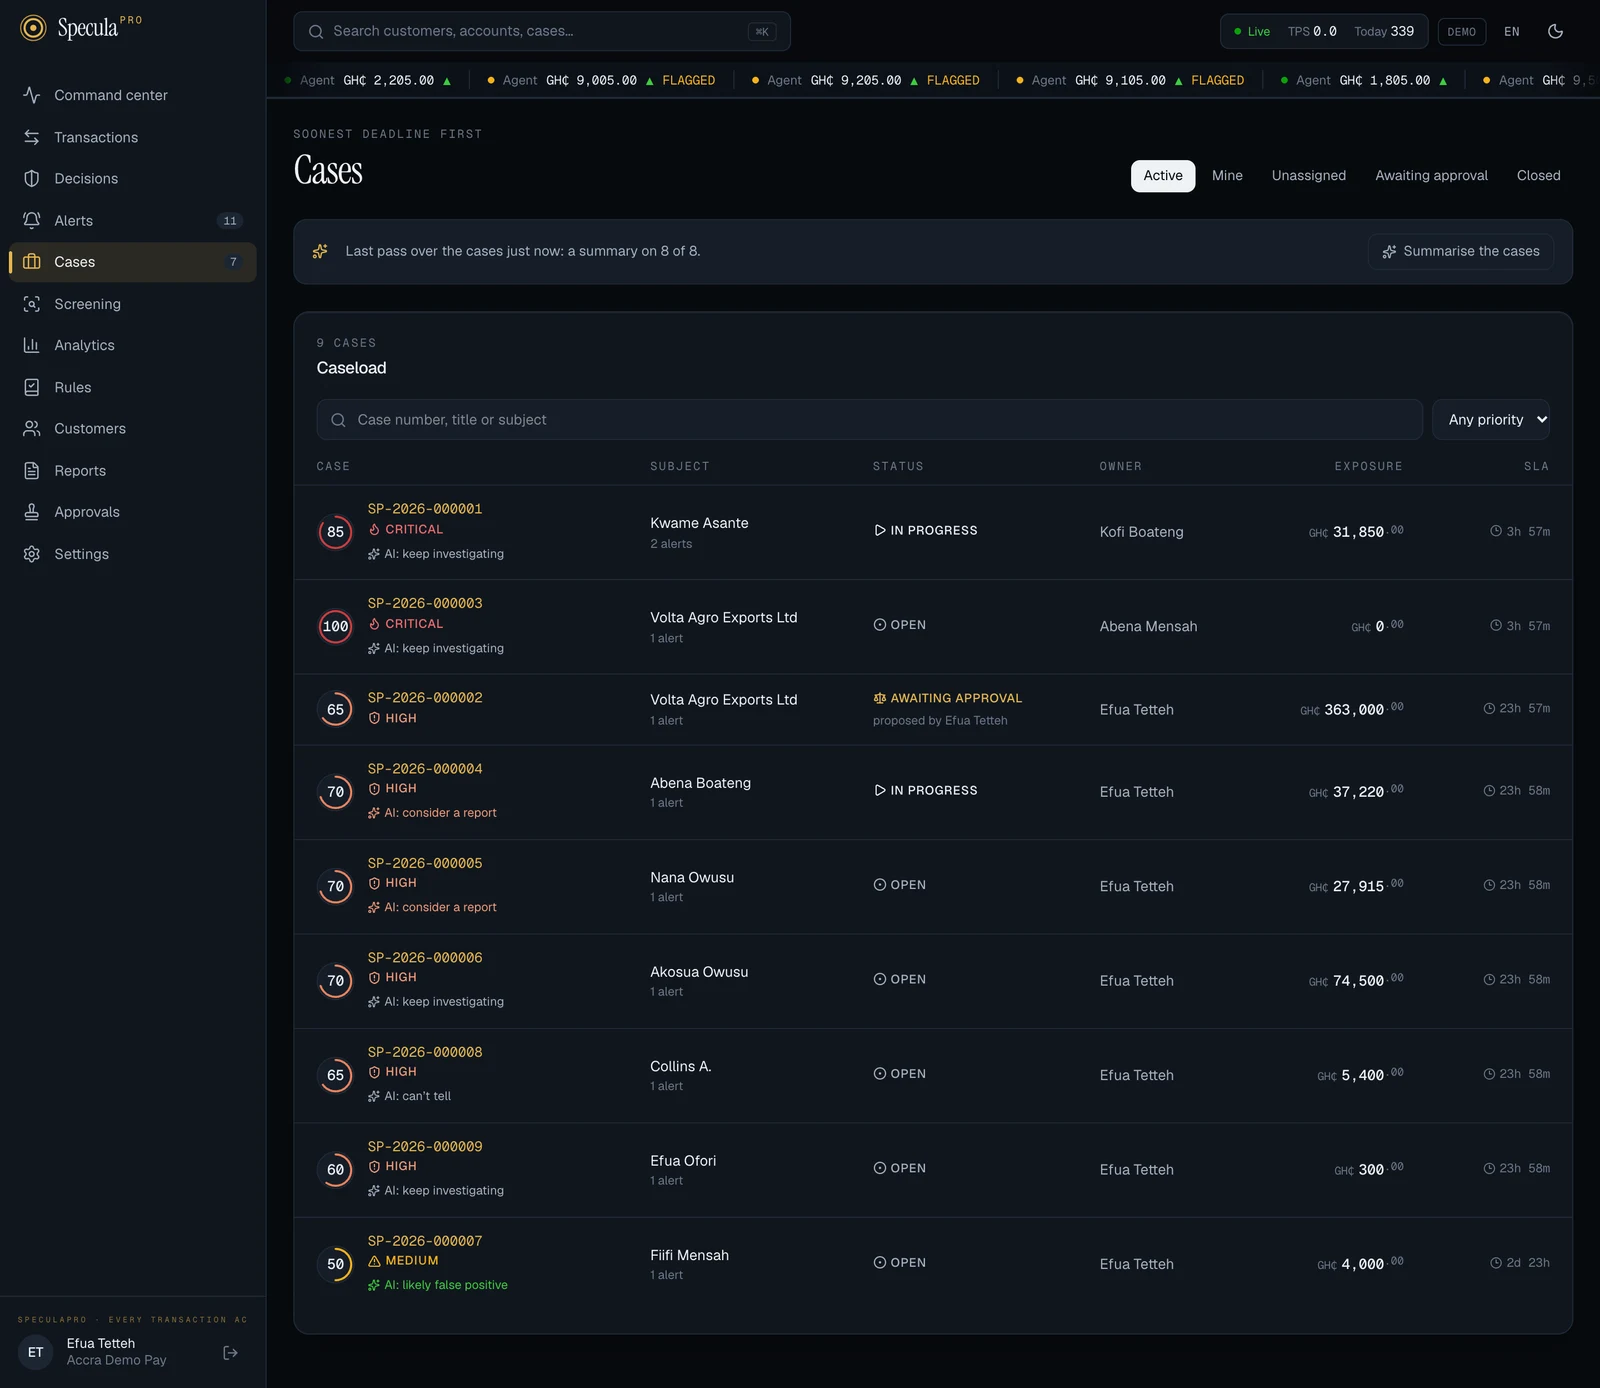The width and height of the screenshot is (1600, 1388).
Task: Click the '2 alerts' text under Kwame Asante
Action: click(671, 544)
